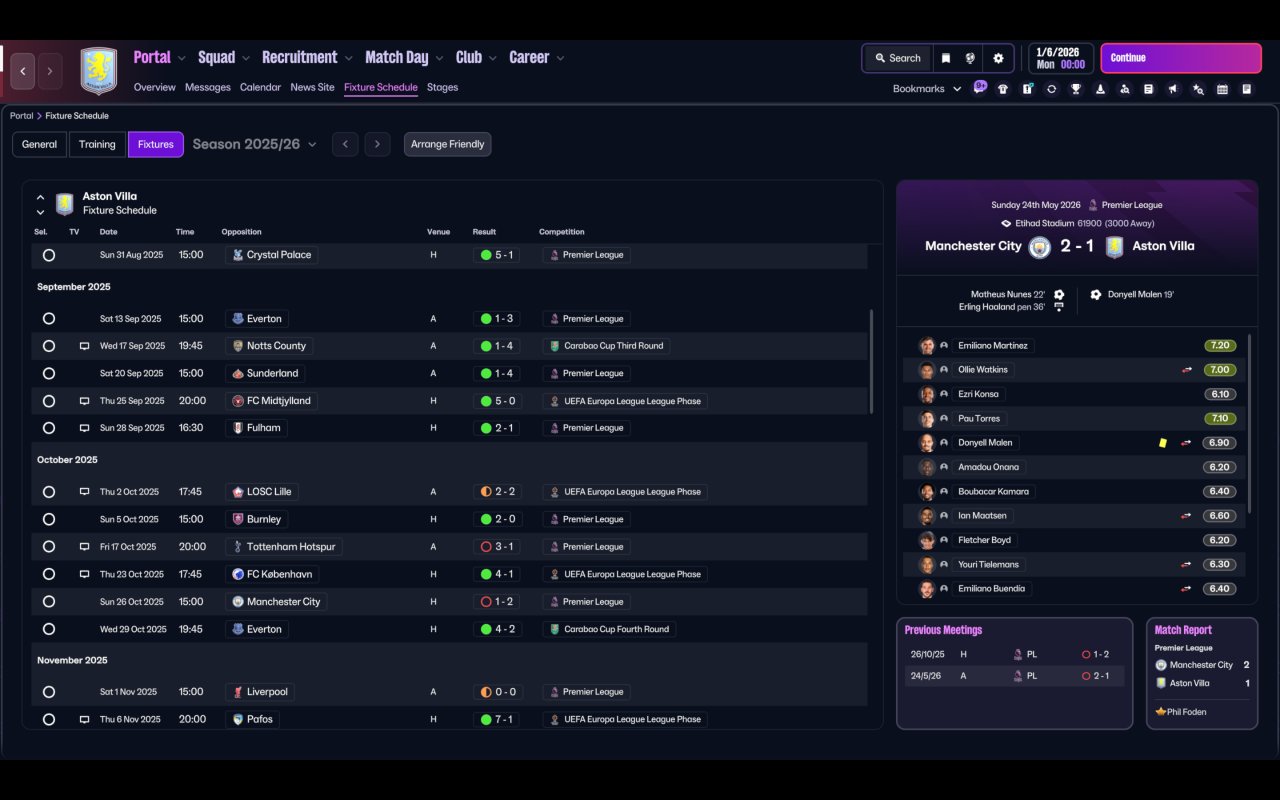Open the Bookmarks dropdown
The height and width of the screenshot is (800, 1280).
[x=927, y=89]
